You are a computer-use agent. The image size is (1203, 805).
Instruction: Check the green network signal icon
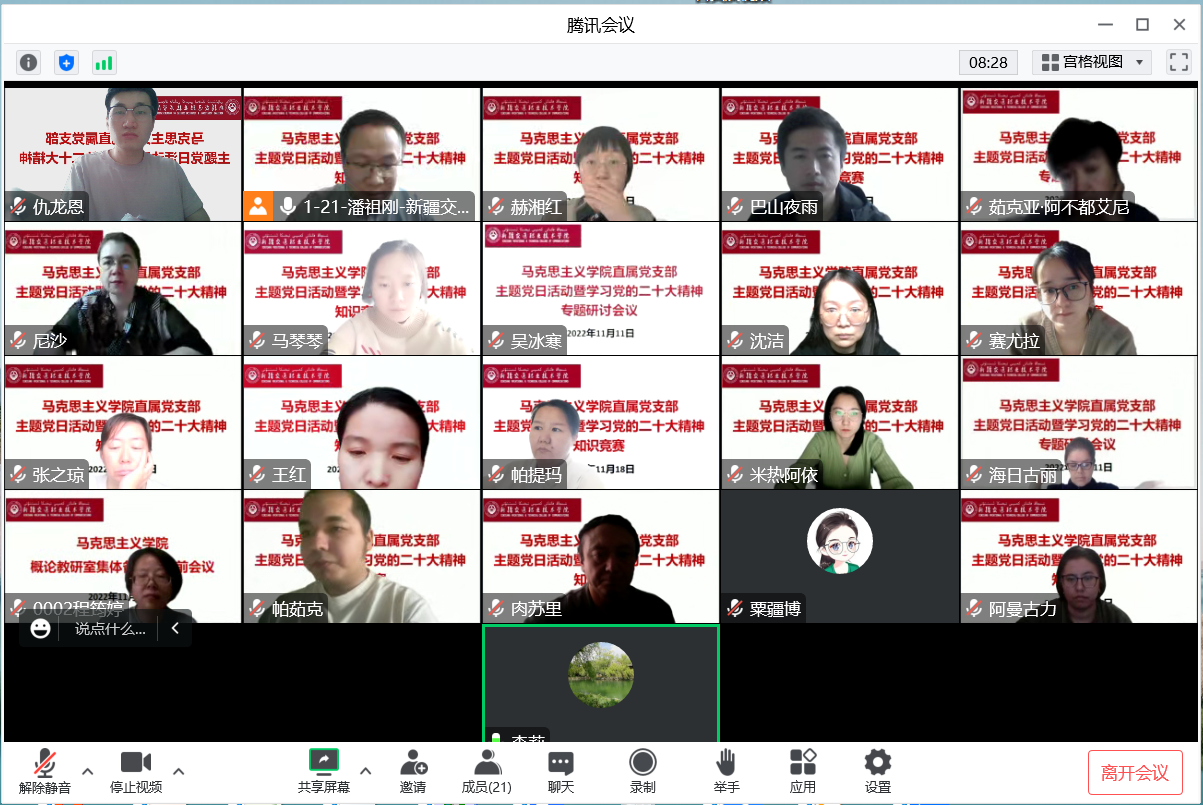104,62
